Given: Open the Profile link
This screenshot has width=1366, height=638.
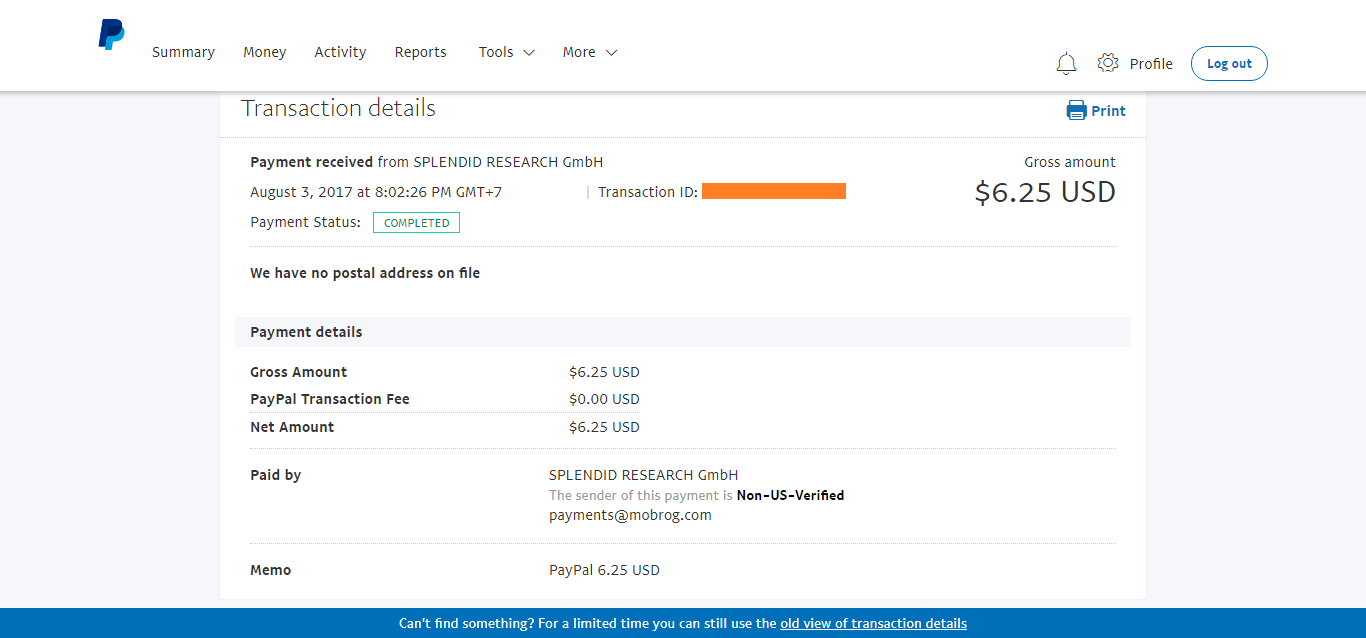Looking at the screenshot, I should tap(1151, 64).
